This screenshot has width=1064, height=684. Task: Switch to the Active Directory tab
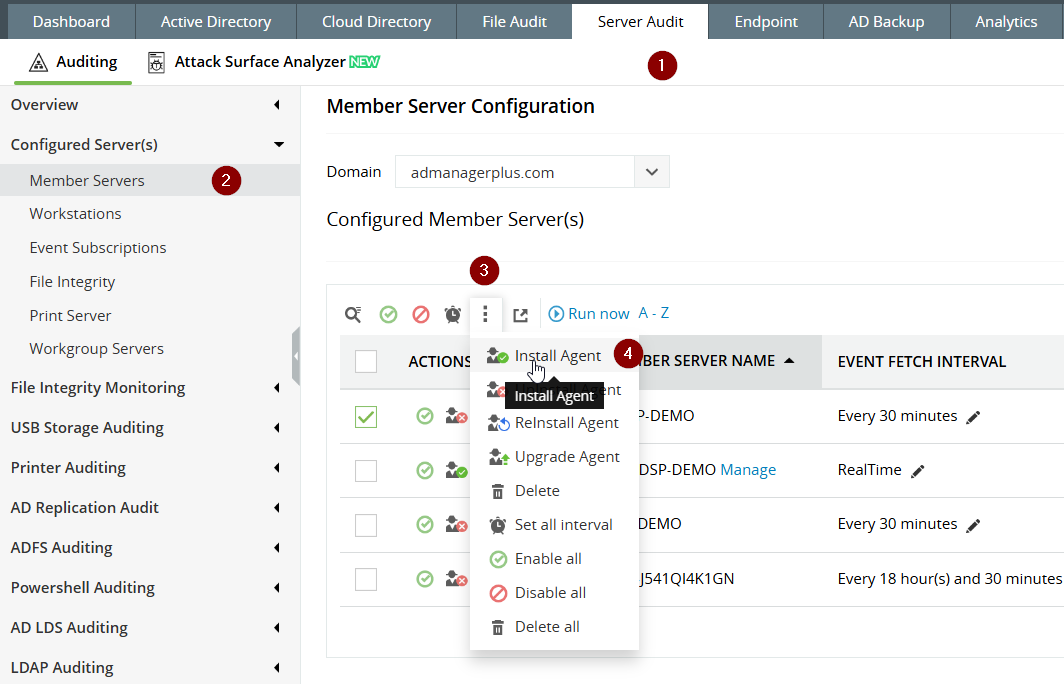[215, 21]
